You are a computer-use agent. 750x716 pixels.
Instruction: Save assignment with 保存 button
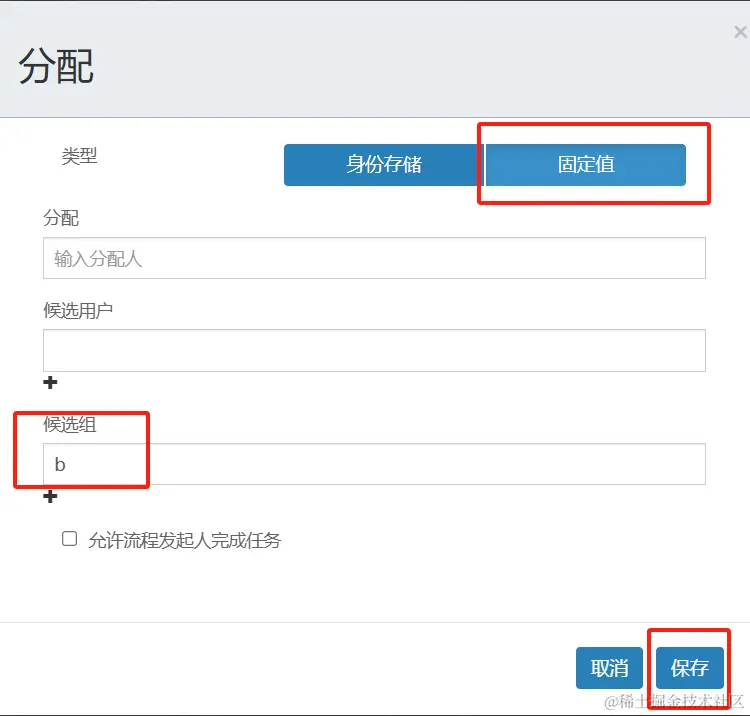[x=690, y=668]
